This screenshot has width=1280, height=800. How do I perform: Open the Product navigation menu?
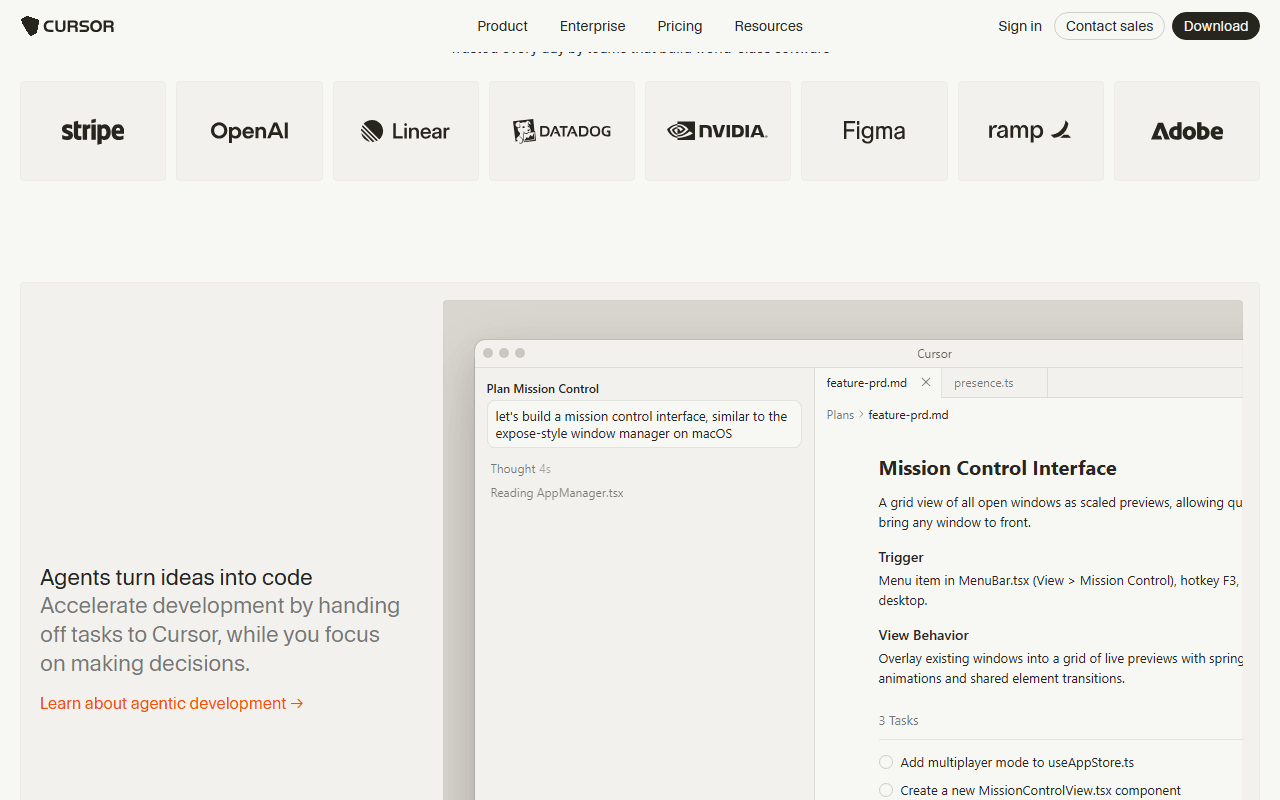pyautogui.click(x=503, y=26)
